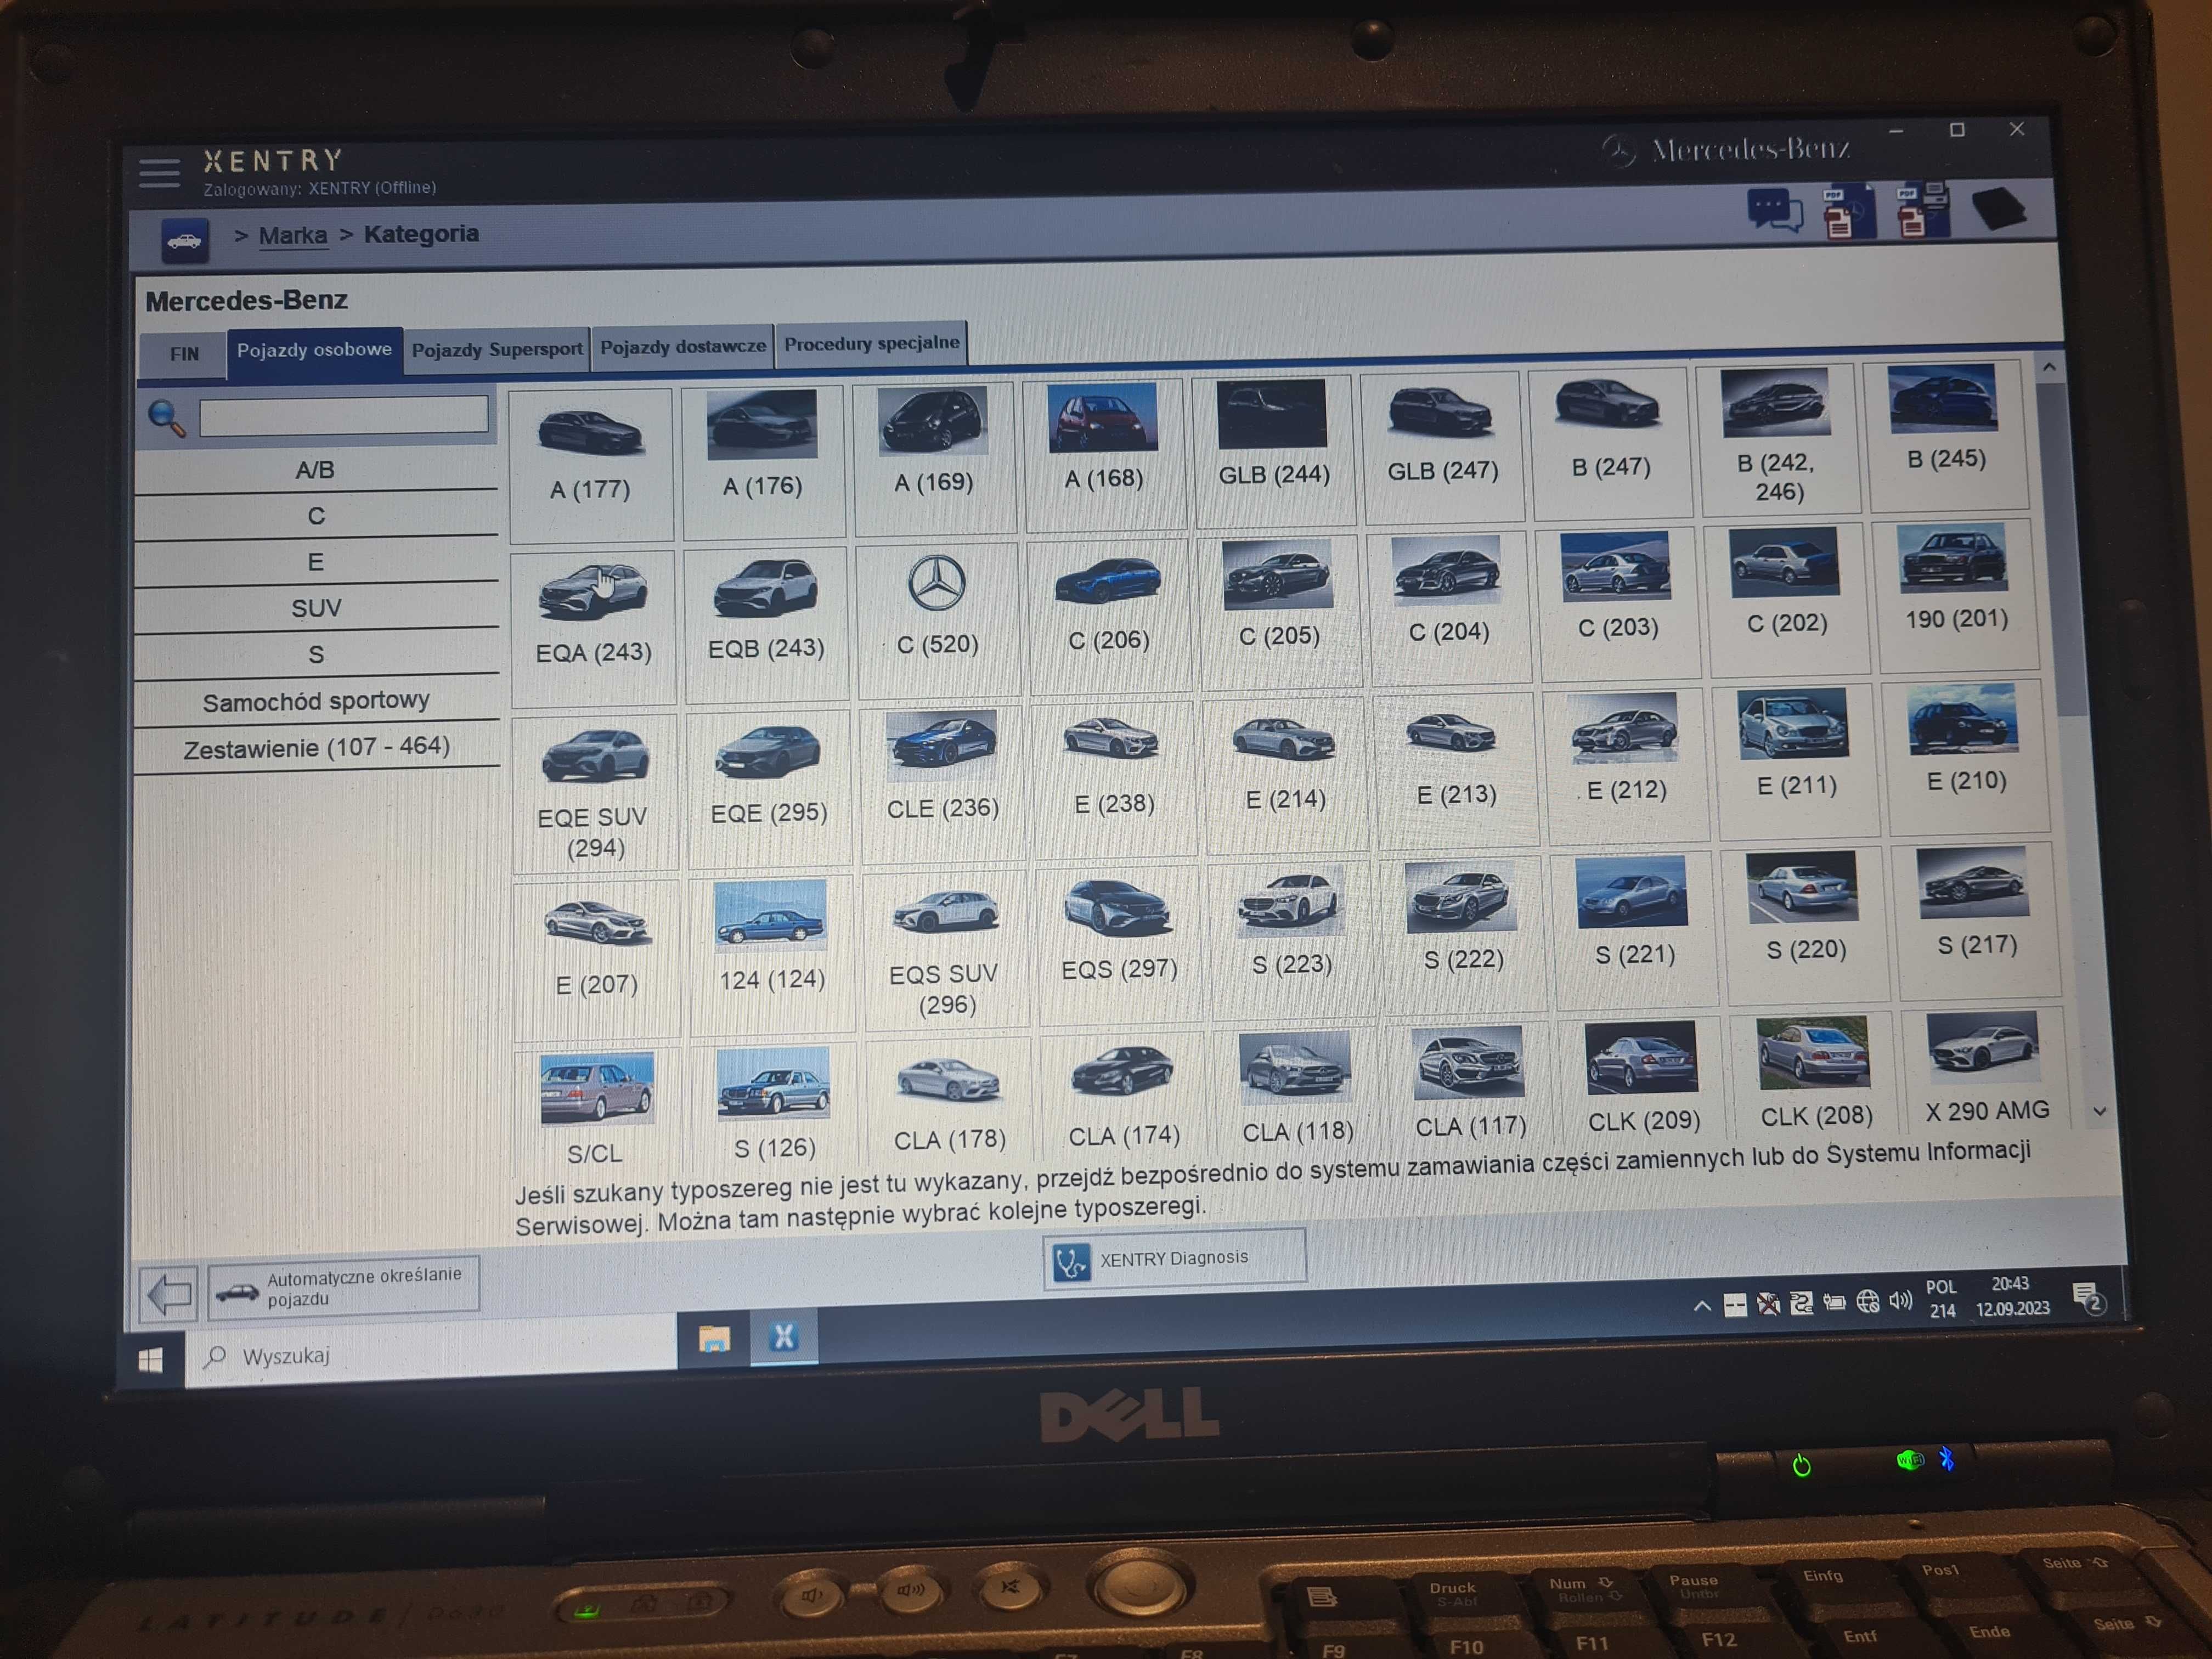2212x1659 pixels.
Task: Open the Pojazdy dostawcze tab
Action: (x=683, y=347)
